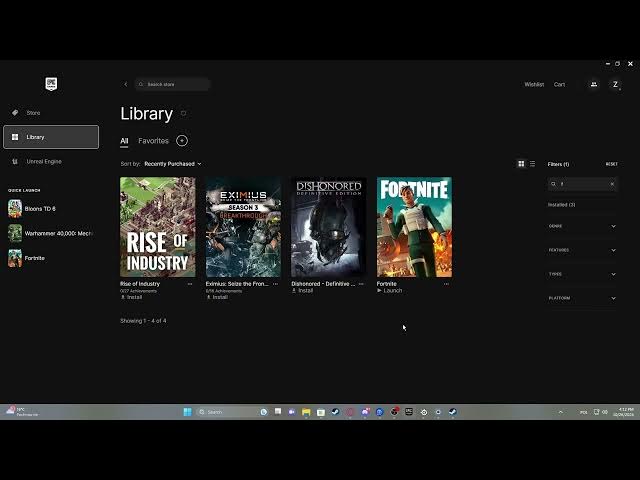Screen dimensions: 640x480
Task: Open Eximius options three-dot menu
Action: pyautogui.click(x=276, y=284)
